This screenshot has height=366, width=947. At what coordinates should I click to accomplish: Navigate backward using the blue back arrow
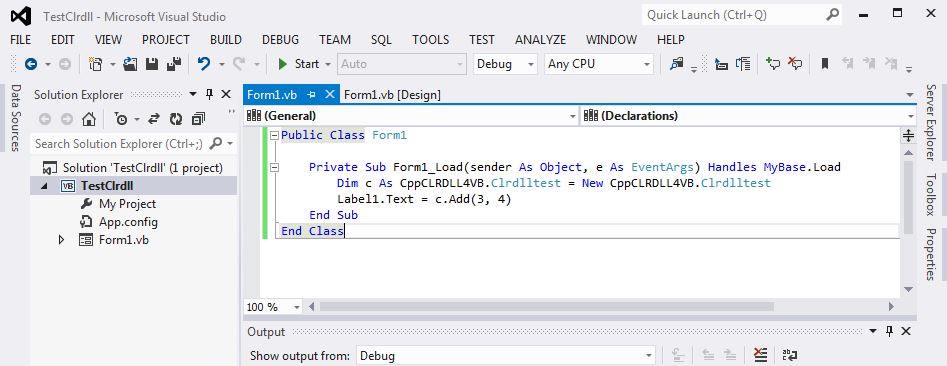coord(30,64)
